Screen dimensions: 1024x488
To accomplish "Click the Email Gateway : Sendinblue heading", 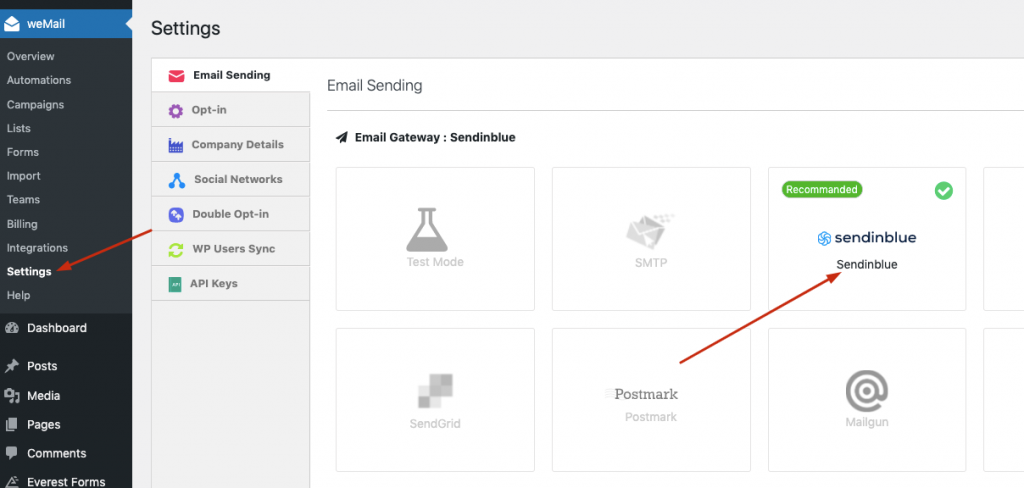I will pyautogui.click(x=435, y=138).
